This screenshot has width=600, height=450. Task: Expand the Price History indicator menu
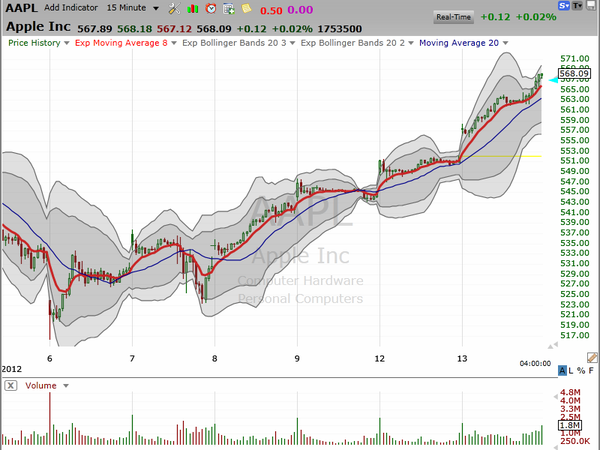(67, 43)
